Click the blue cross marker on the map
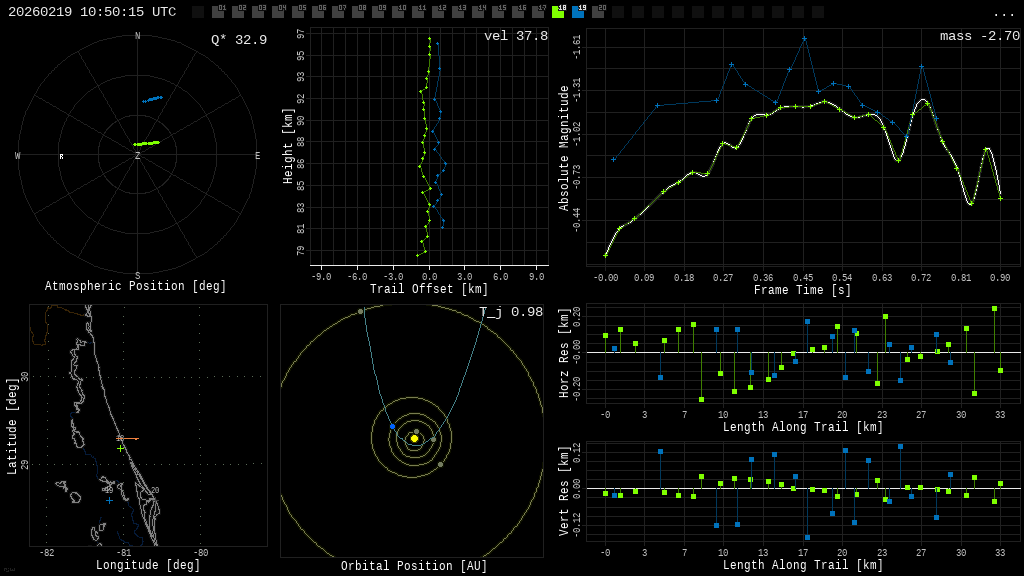Viewport: 1024px width, 576px height. click(x=109, y=500)
